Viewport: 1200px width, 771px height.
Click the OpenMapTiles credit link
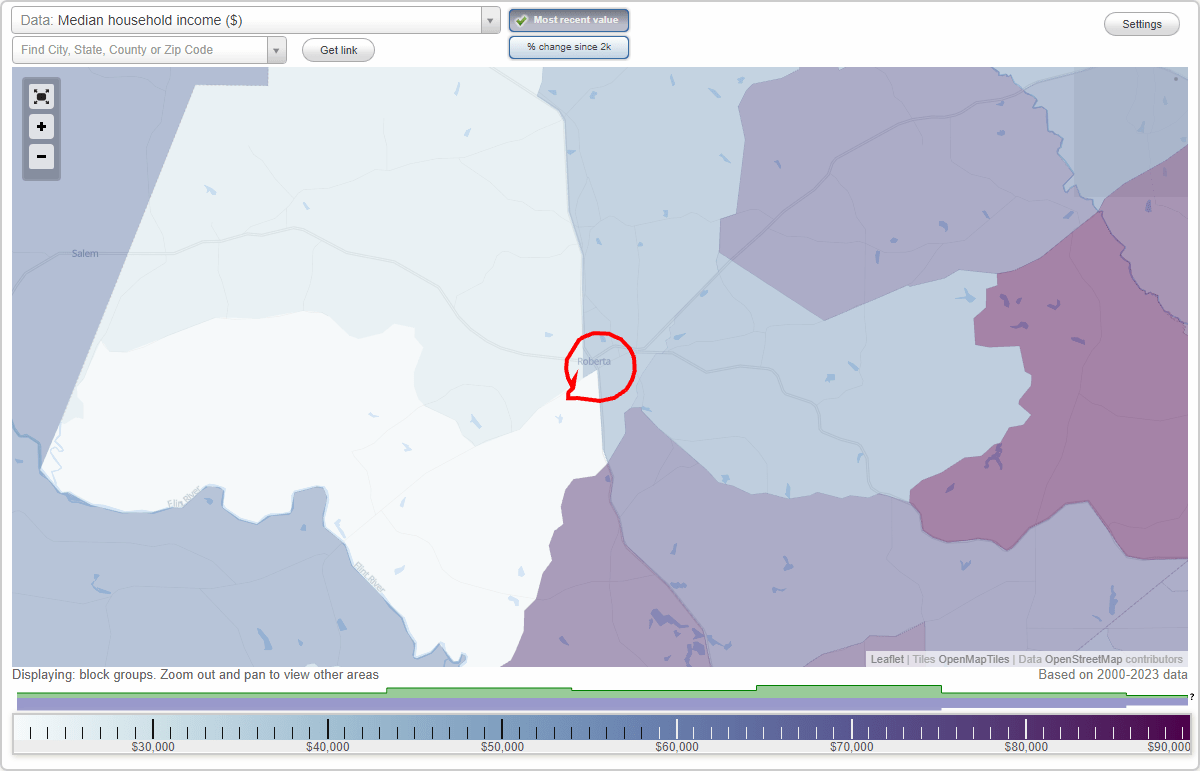[973, 659]
